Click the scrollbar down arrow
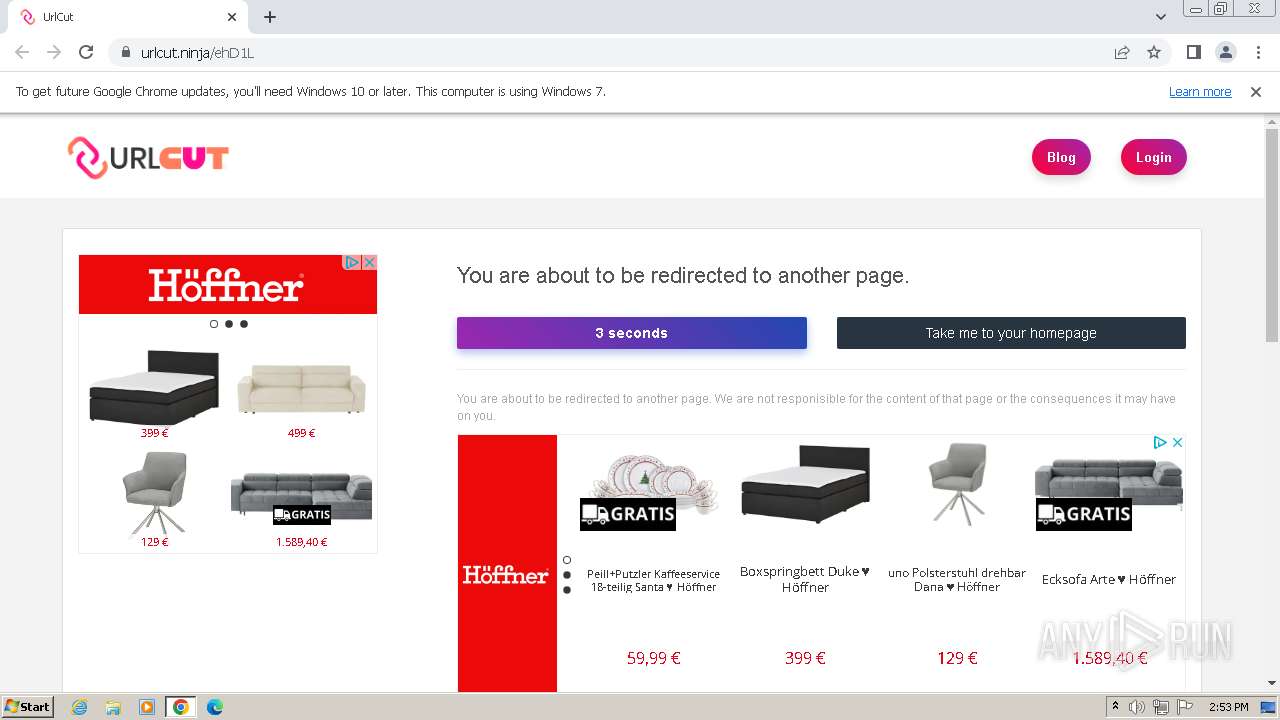 (x=1272, y=684)
